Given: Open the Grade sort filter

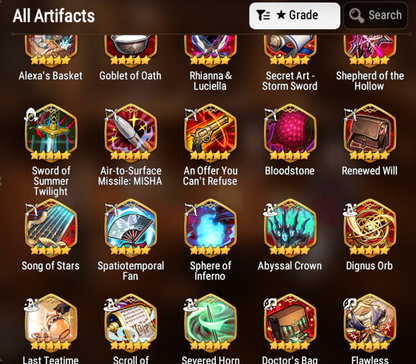Looking at the screenshot, I should (295, 16).
